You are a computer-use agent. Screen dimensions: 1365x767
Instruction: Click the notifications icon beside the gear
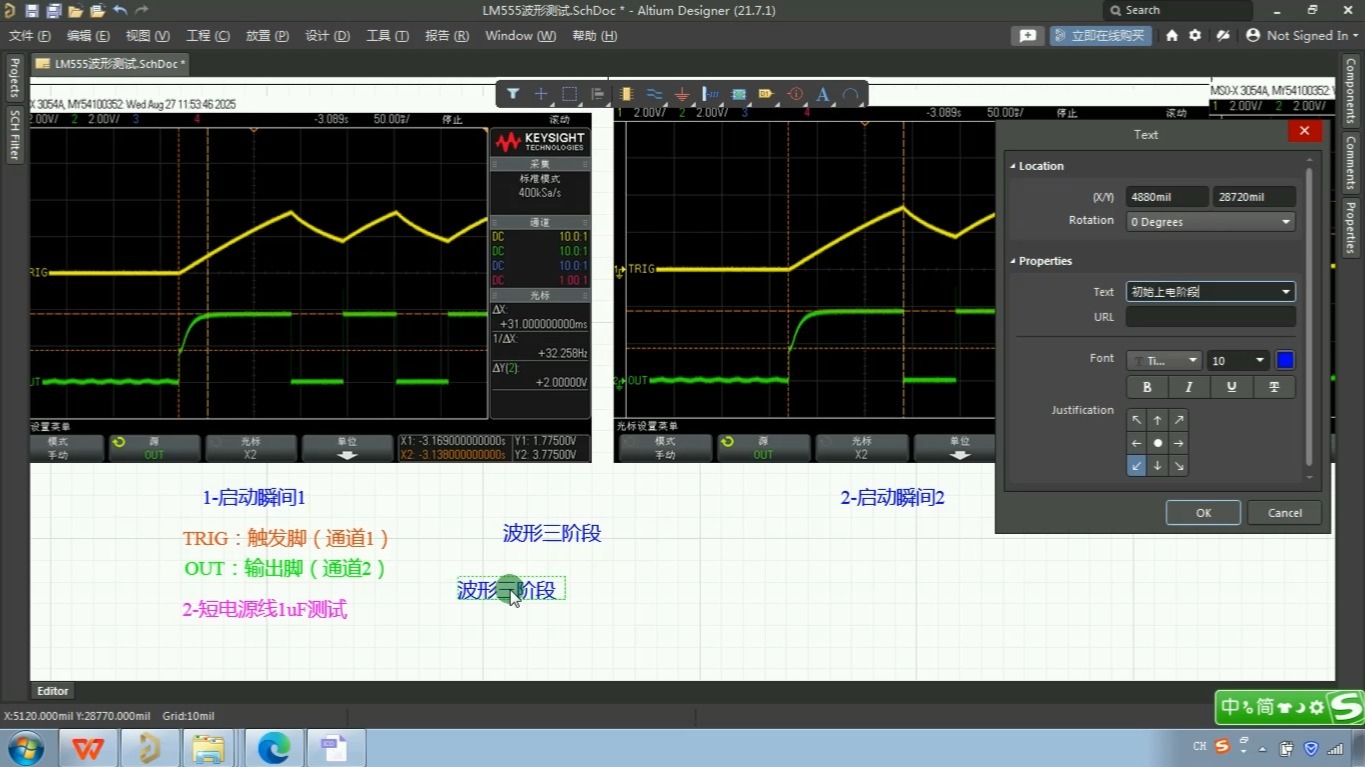coord(1222,35)
